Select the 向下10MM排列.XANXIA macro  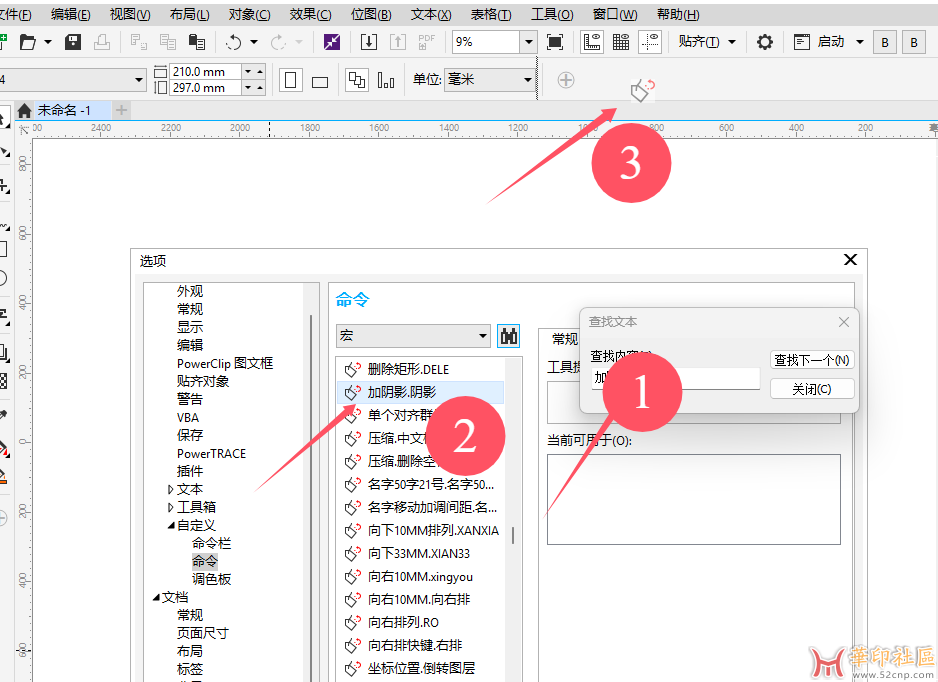(421, 531)
